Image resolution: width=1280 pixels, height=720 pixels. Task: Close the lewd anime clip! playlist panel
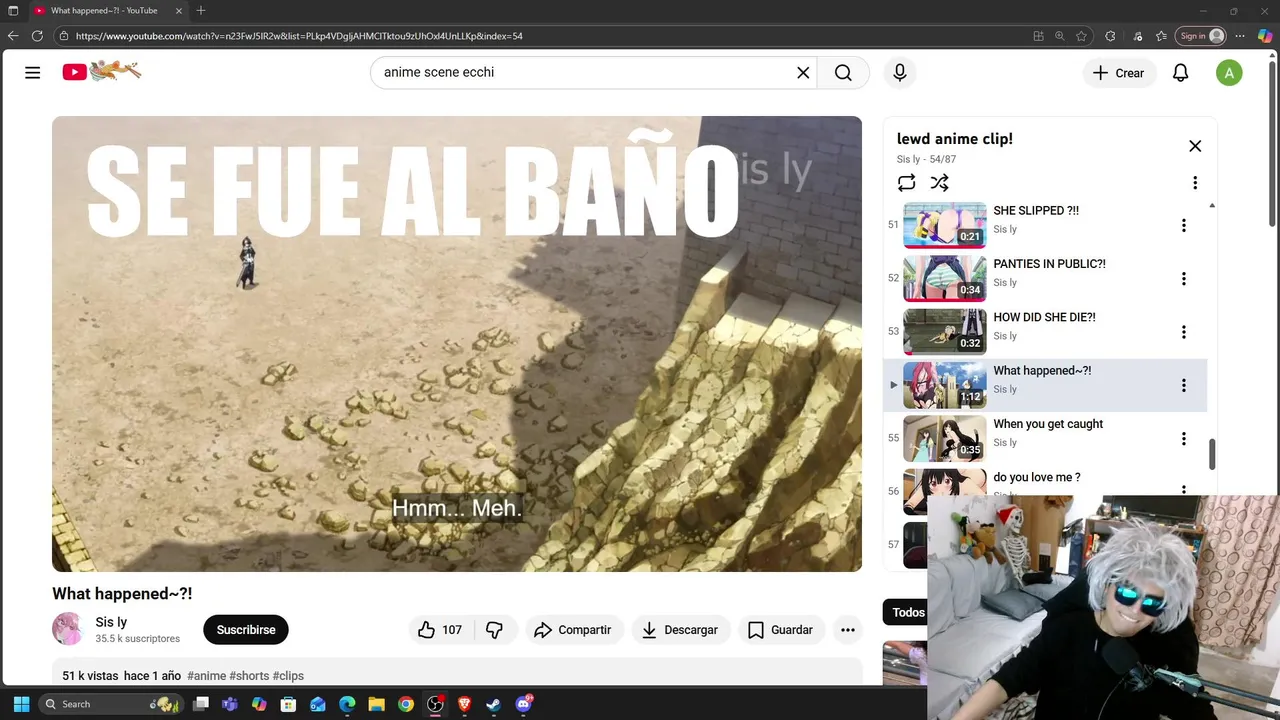point(1195,146)
